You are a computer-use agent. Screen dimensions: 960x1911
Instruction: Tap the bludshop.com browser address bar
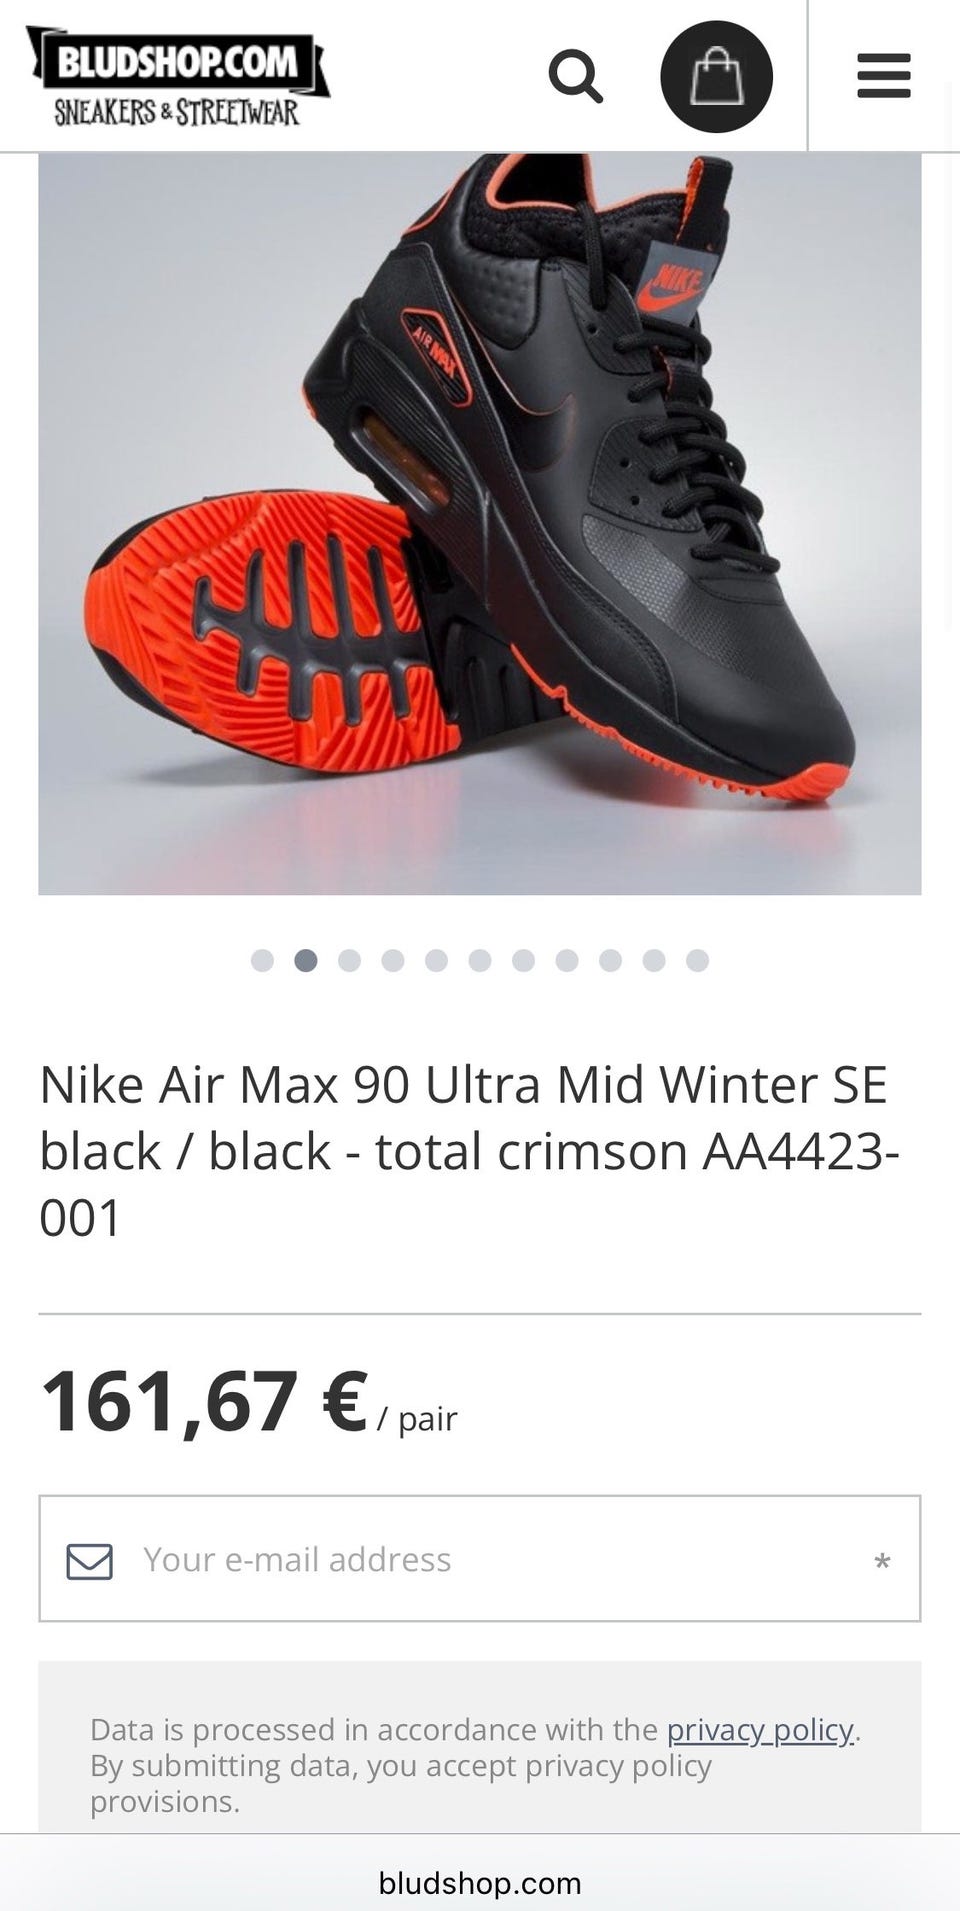[480, 1883]
